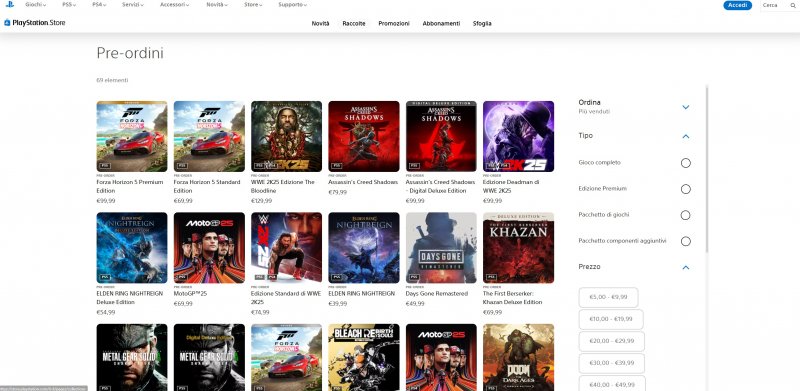This screenshot has width=800, height=391.
Task: Filter by price €20,00 - €29,99
Action: 611,341
